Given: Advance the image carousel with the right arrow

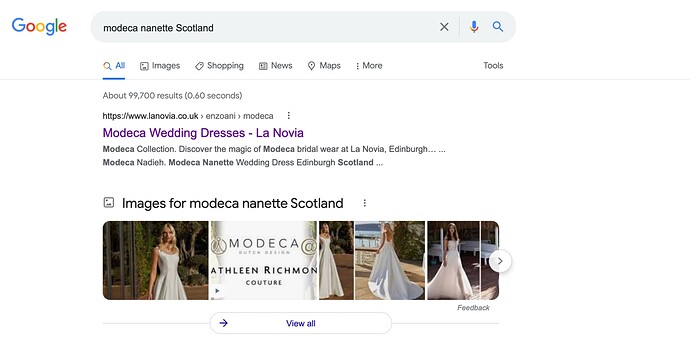Looking at the screenshot, I should click(x=500, y=261).
